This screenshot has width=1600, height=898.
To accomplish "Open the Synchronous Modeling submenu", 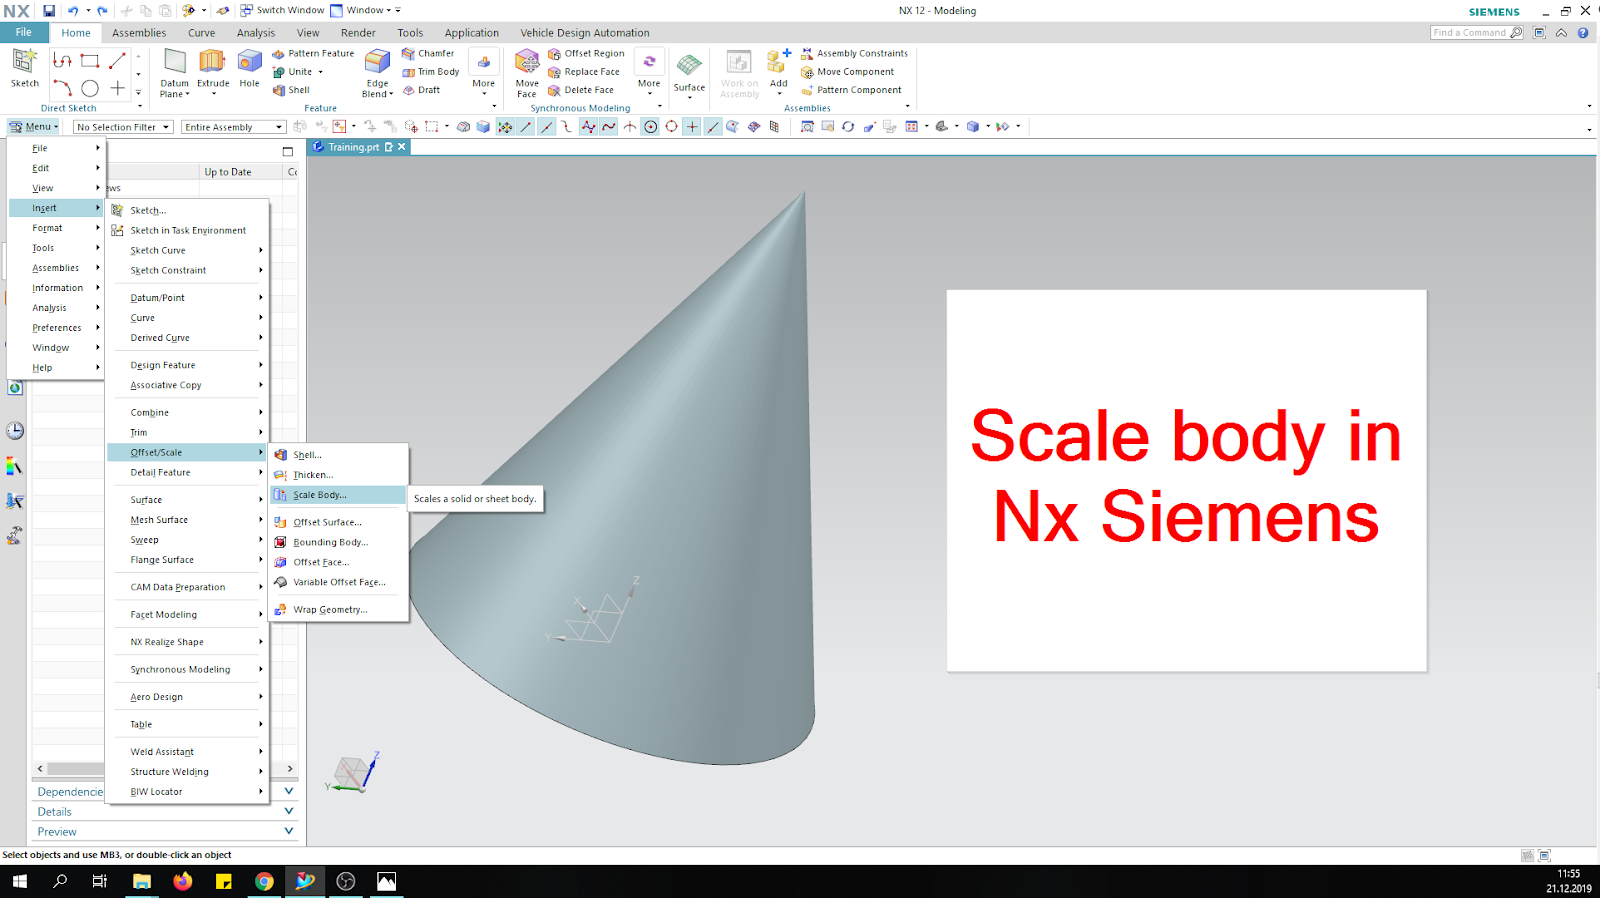I will pos(187,669).
